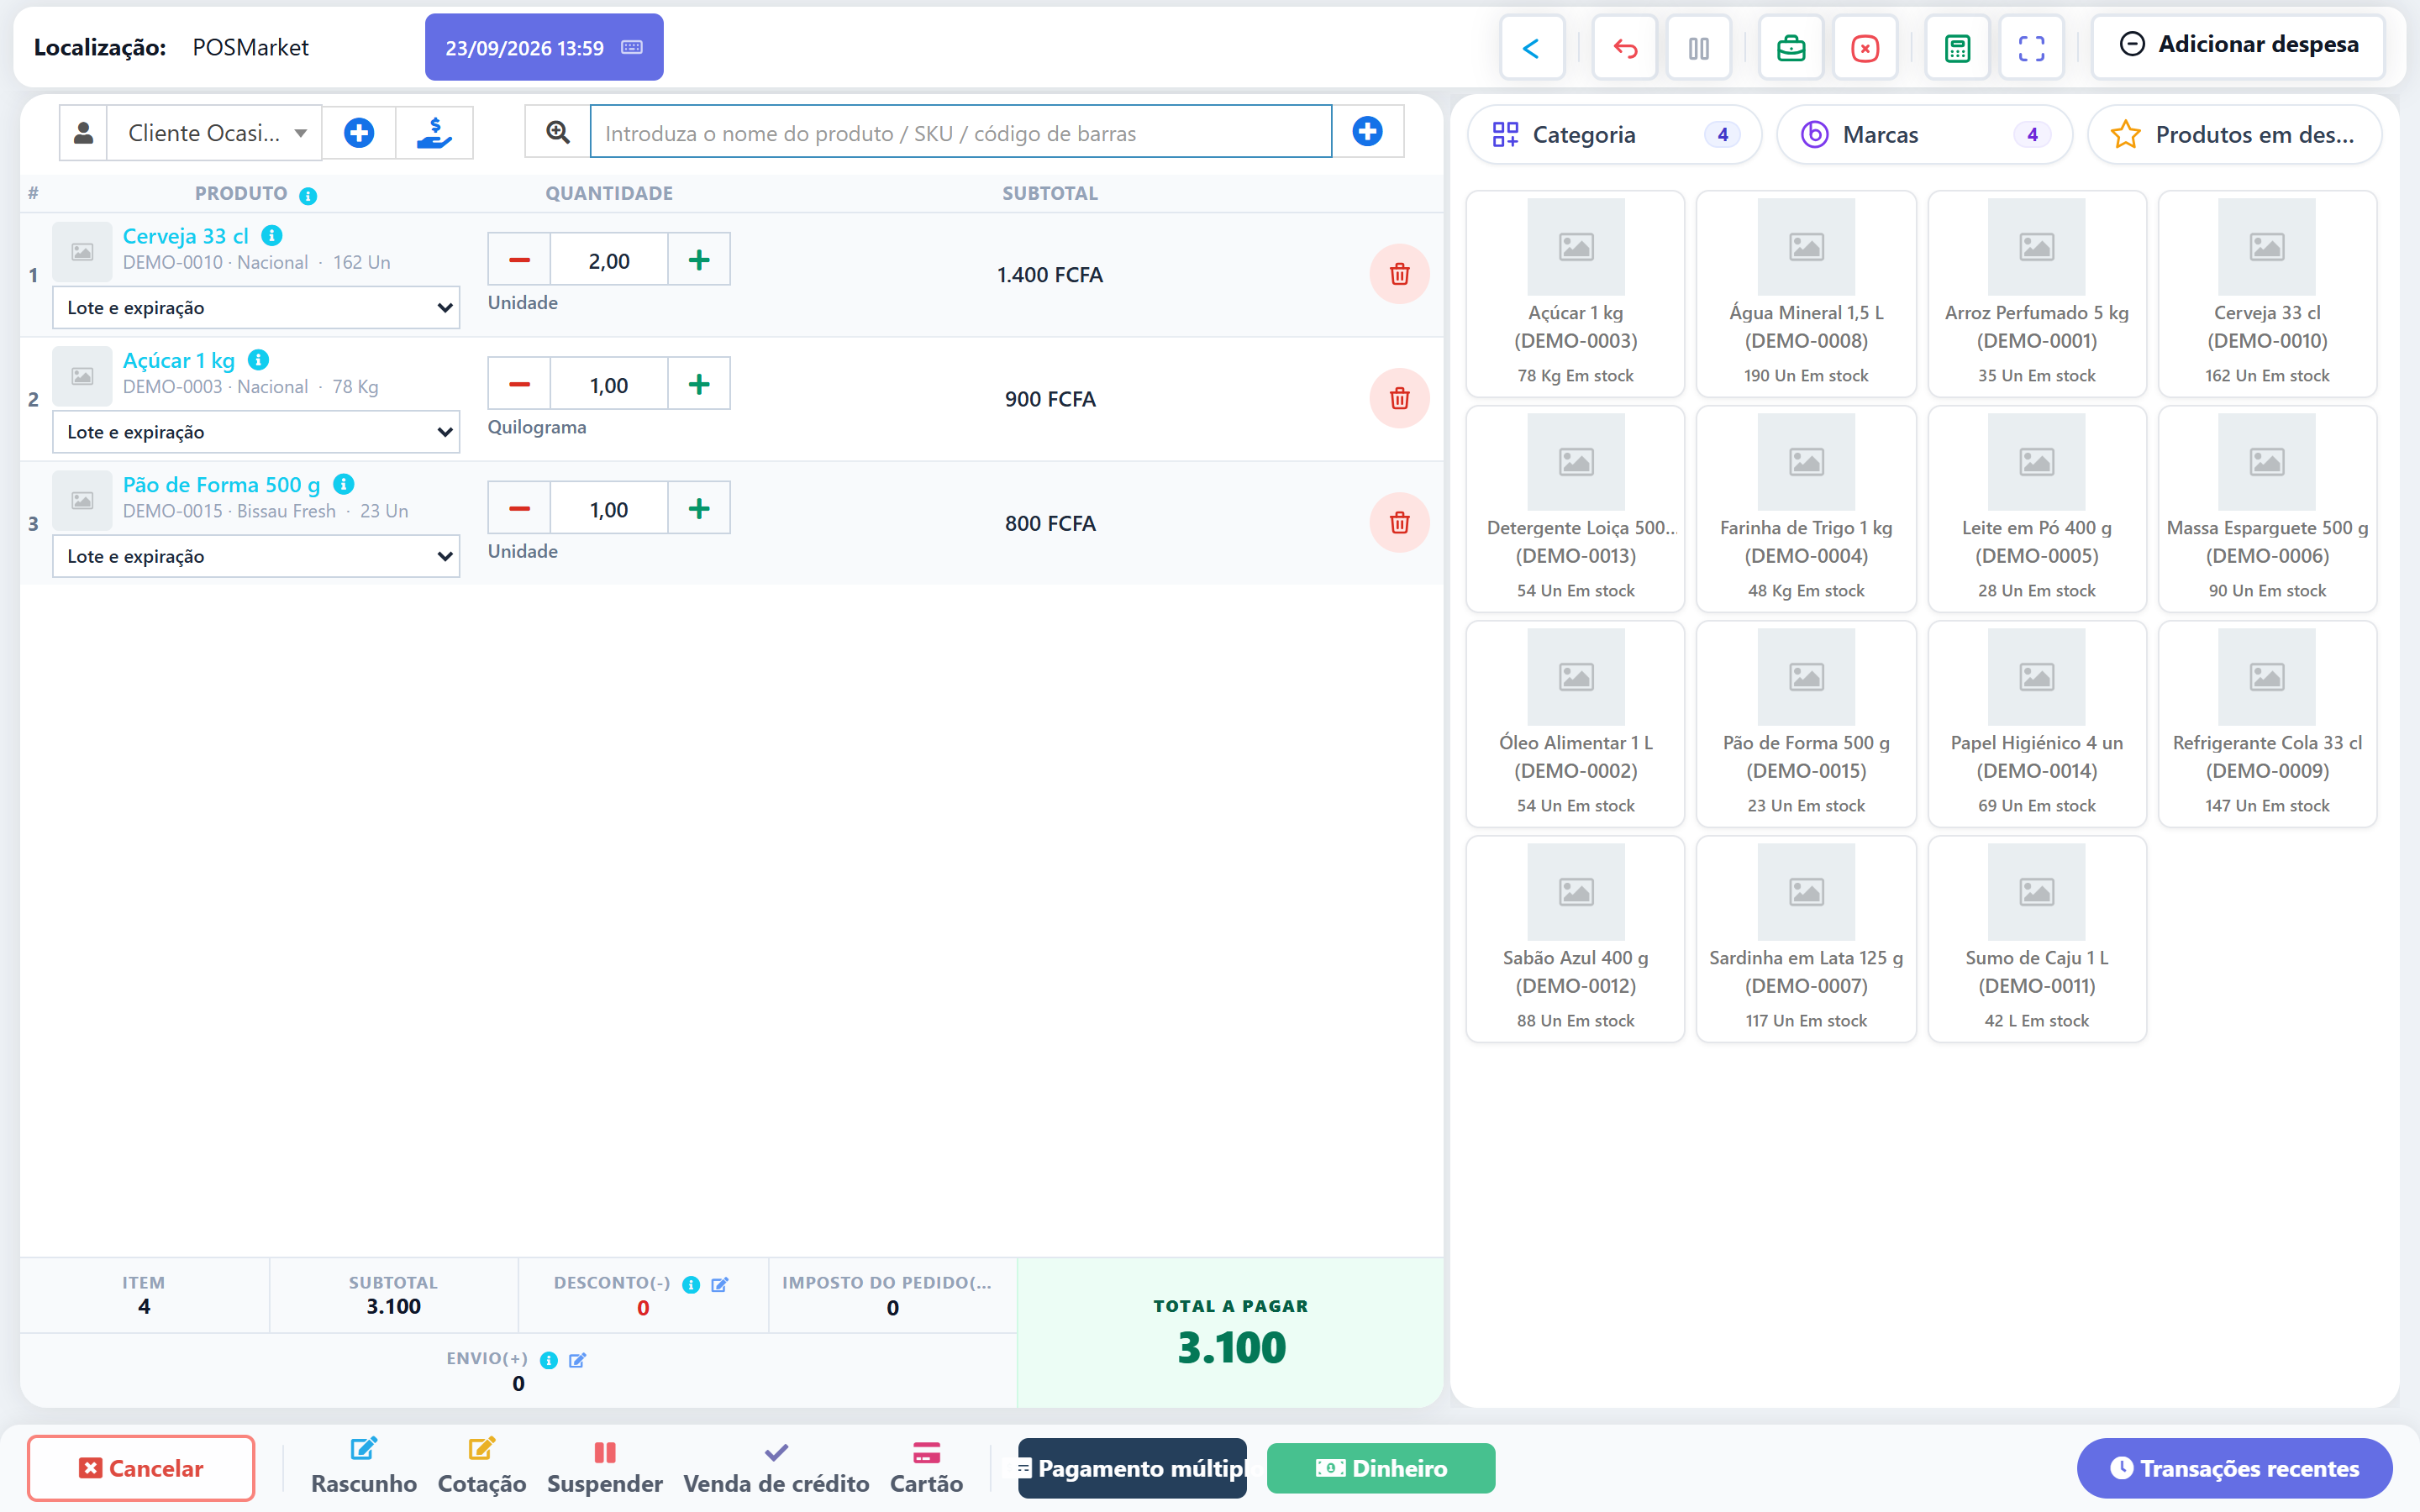Click the keyboard icon on date button
Image resolution: width=2420 pixels, height=1512 pixels.
(x=632, y=47)
